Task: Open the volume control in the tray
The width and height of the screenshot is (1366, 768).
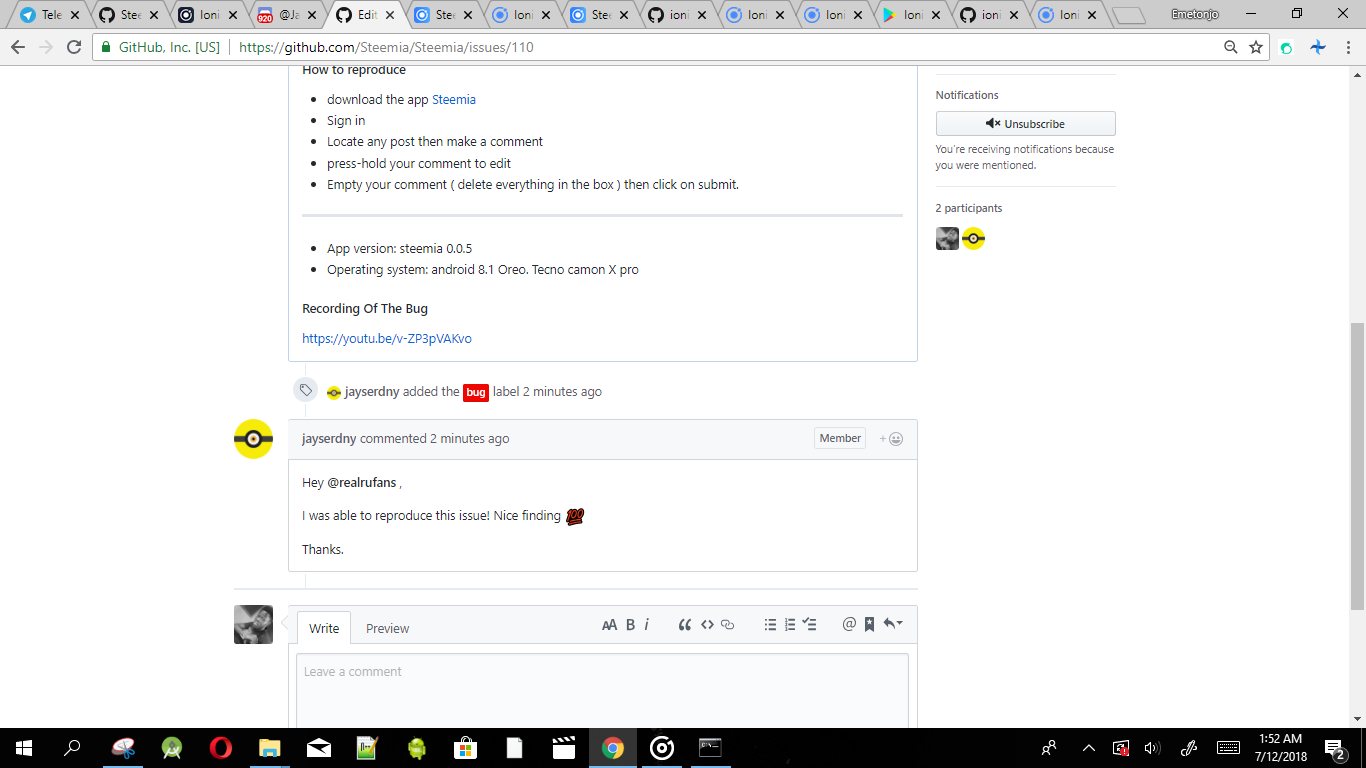Action: coord(1152,748)
